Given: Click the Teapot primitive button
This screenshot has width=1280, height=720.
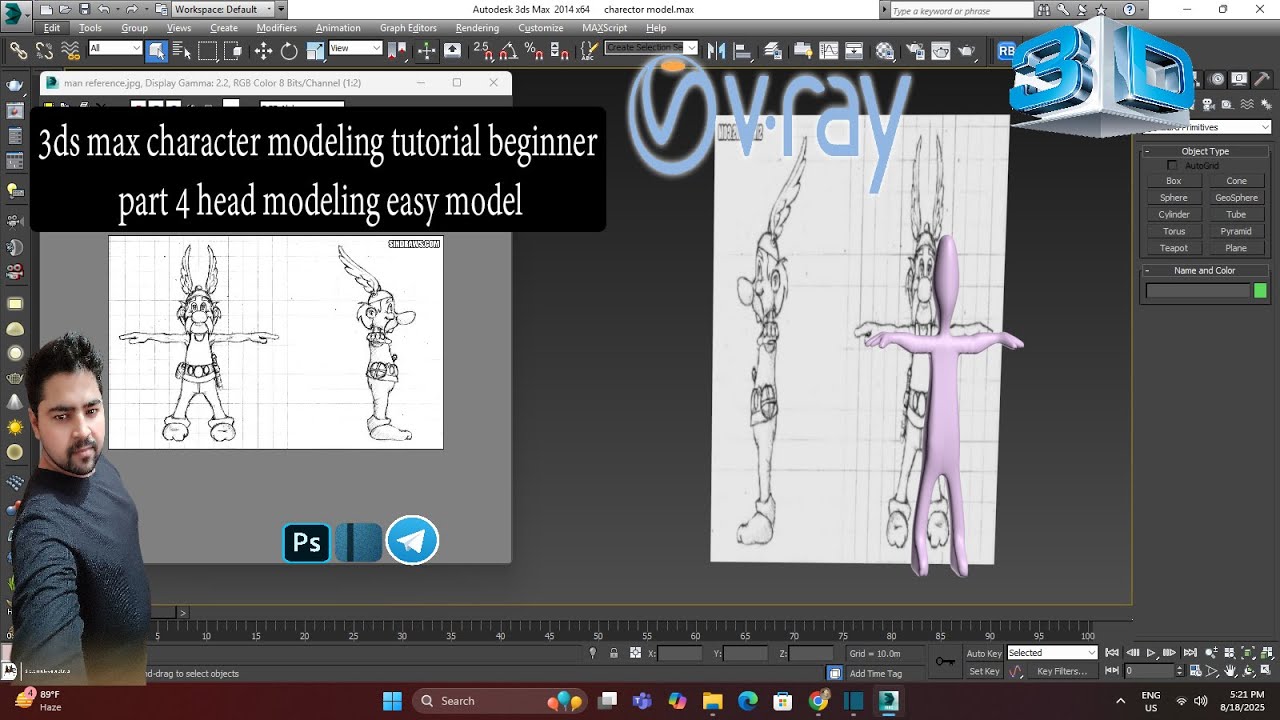Looking at the screenshot, I should [1174, 248].
